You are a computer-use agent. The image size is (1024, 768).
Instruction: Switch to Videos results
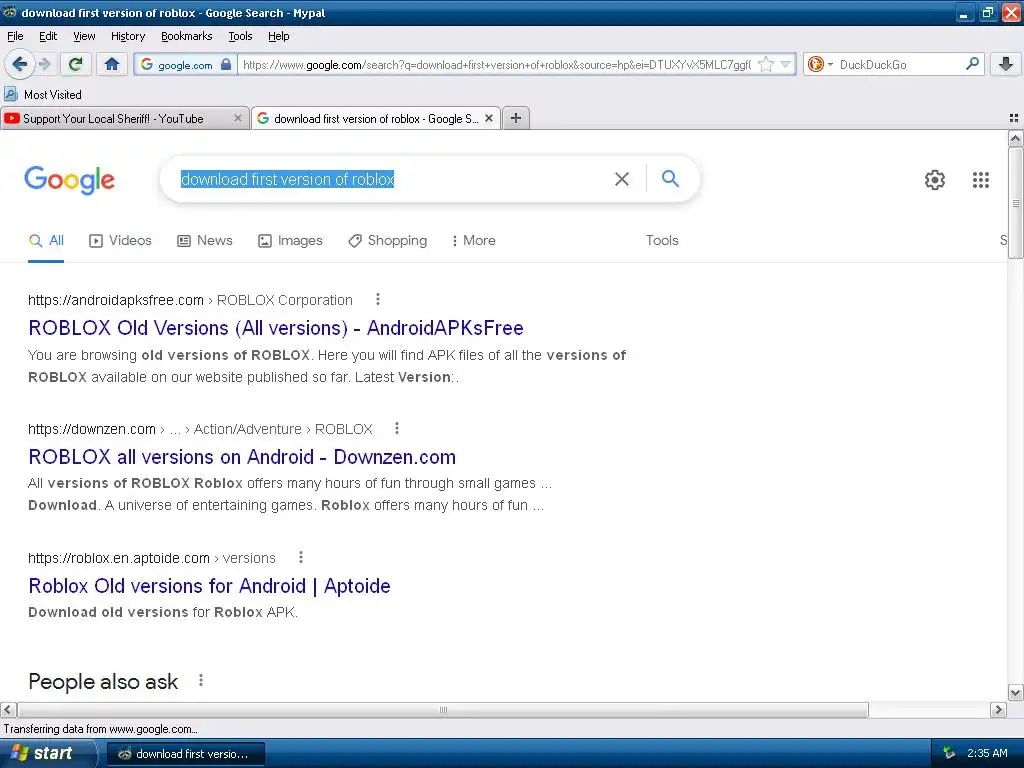[120, 240]
